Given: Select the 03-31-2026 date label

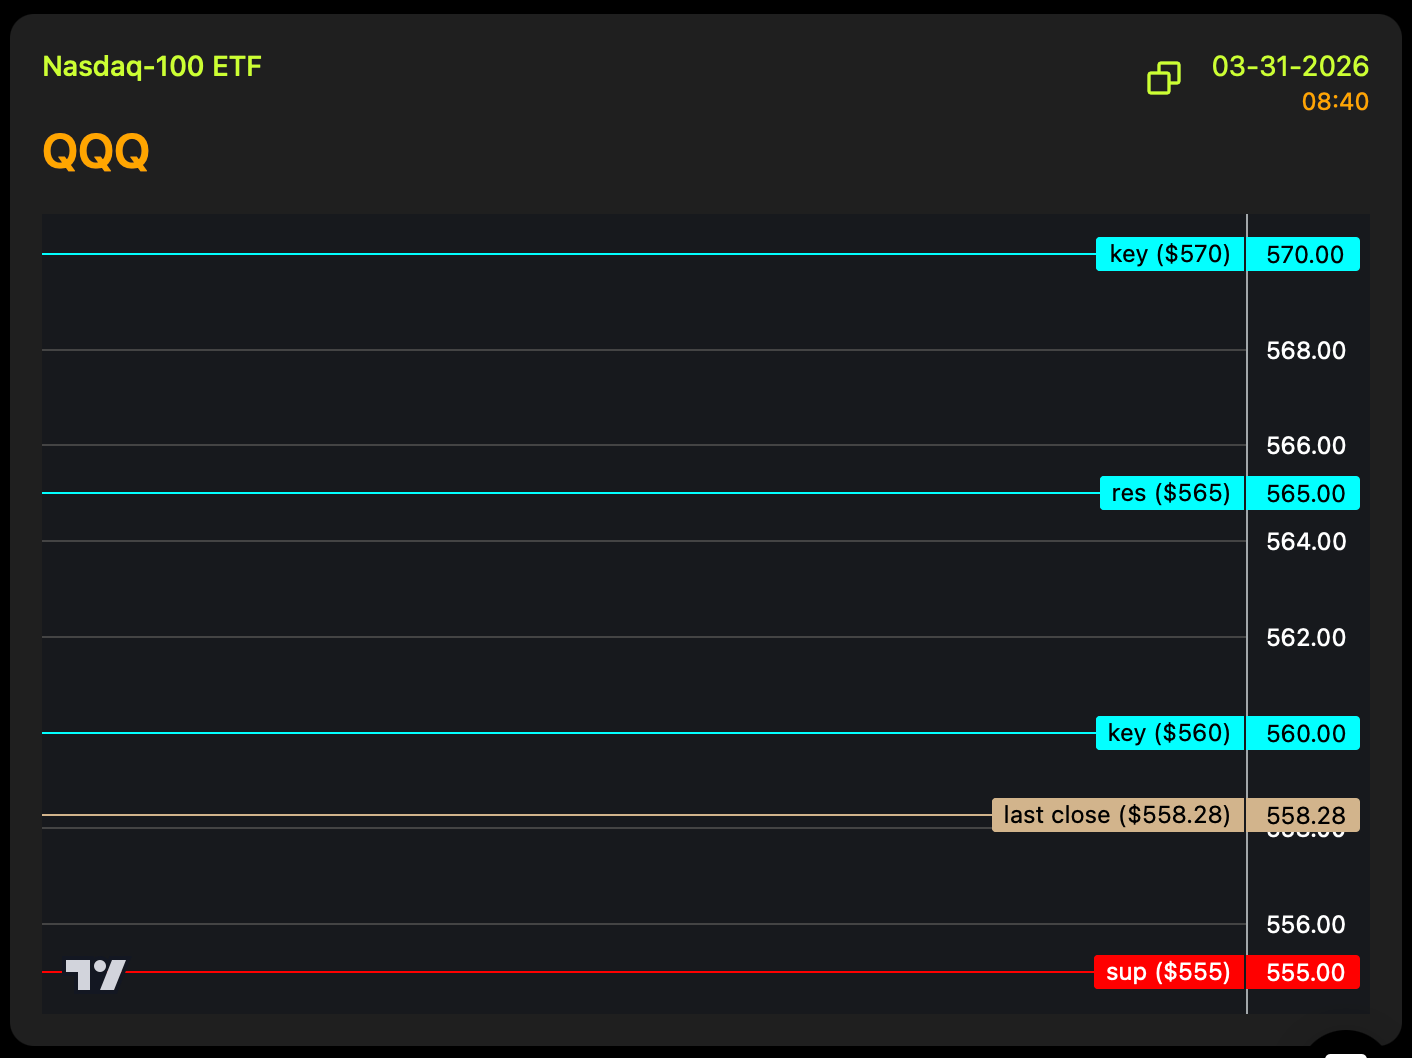Looking at the screenshot, I should point(1289,67).
